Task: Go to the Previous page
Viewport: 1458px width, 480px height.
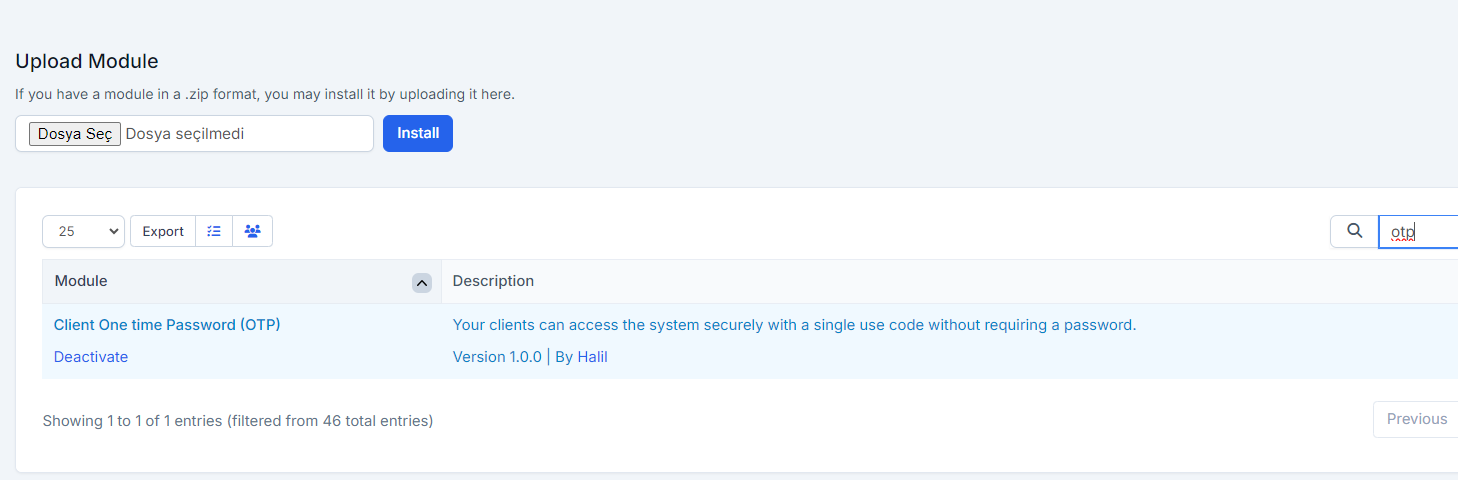Action: pyautogui.click(x=1416, y=419)
